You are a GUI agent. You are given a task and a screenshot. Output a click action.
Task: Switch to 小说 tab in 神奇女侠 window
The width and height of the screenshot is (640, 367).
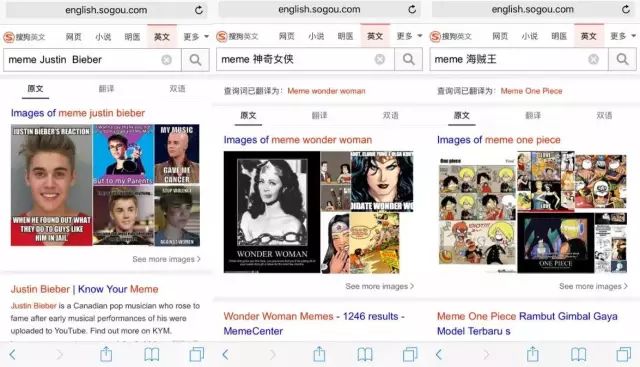316,36
